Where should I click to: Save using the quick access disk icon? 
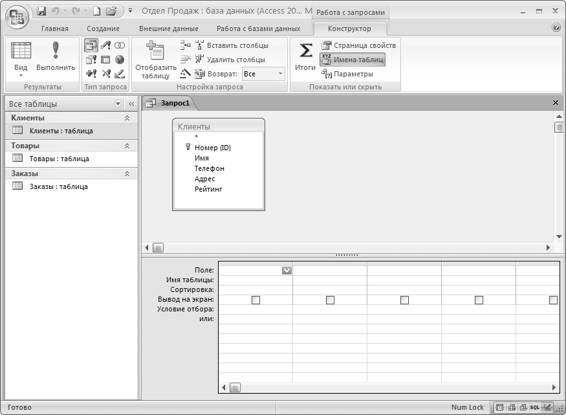42,11
